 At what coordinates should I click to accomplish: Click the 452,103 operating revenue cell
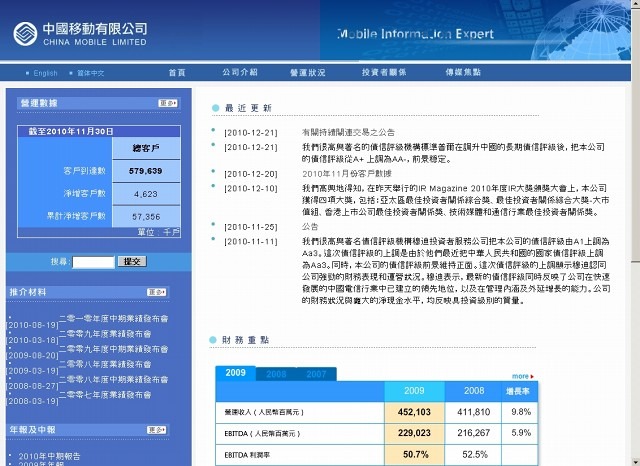[414, 412]
